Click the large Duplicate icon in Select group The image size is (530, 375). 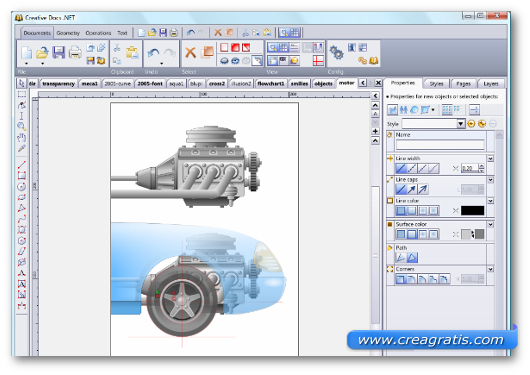pyautogui.click(x=207, y=52)
